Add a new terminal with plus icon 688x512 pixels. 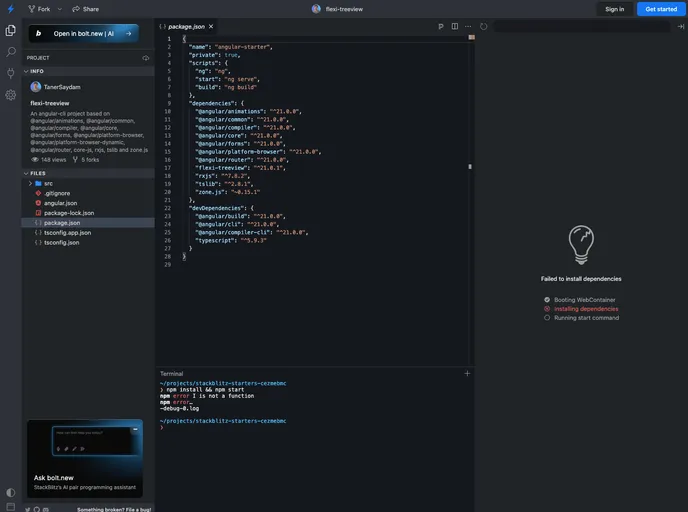coord(466,373)
